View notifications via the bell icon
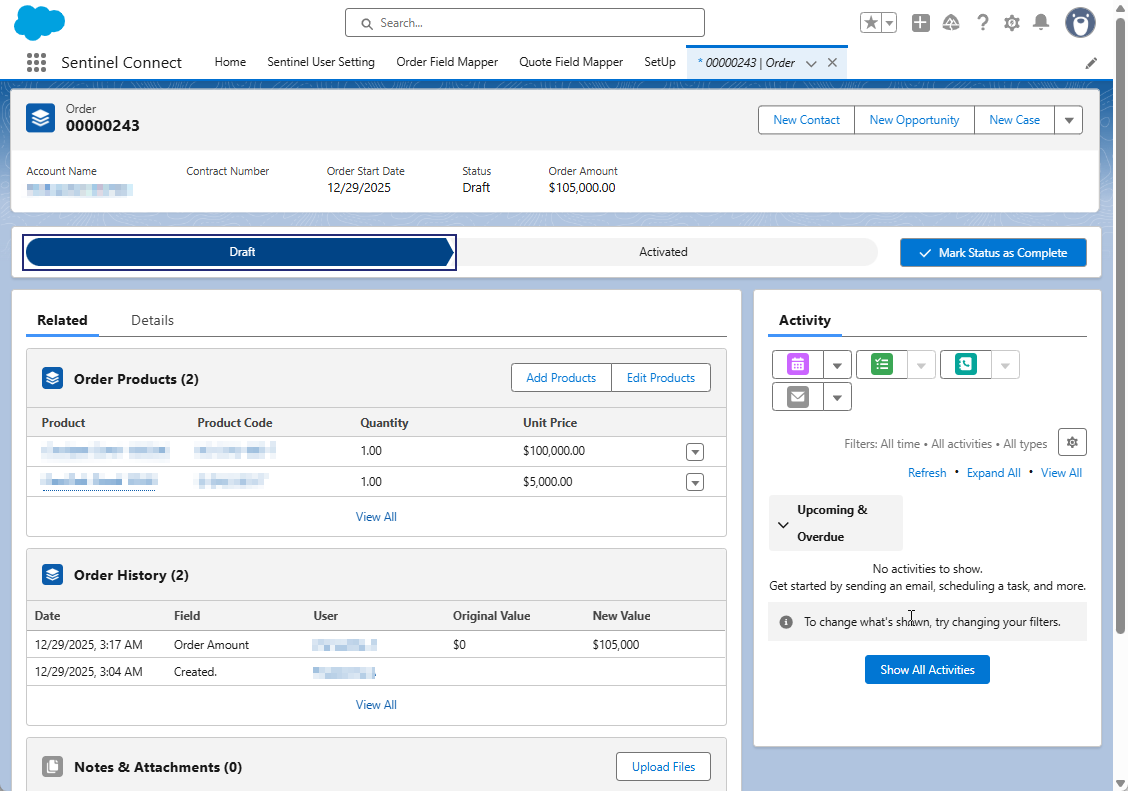1128x791 pixels. (1041, 23)
